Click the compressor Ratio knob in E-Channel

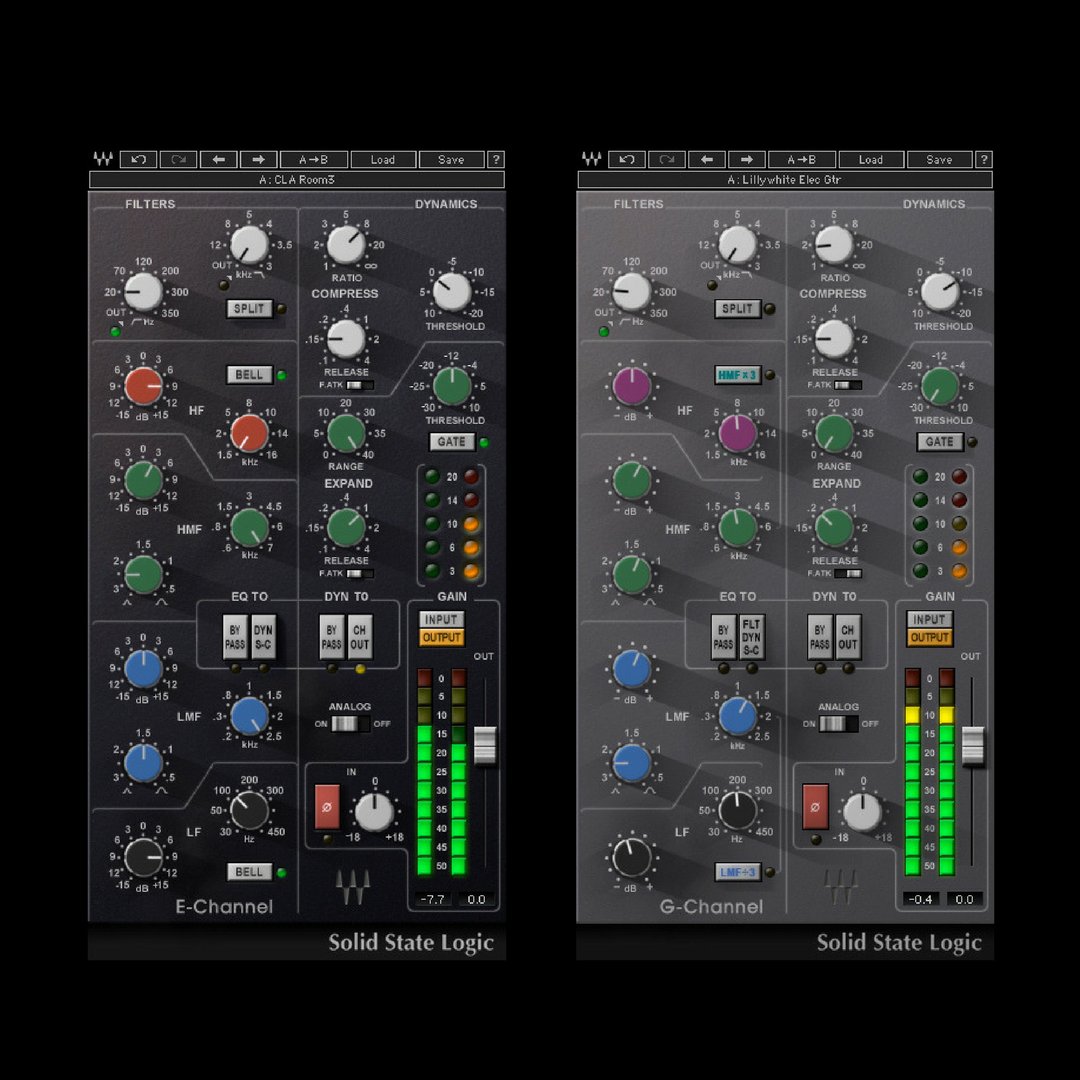click(346, 245)
